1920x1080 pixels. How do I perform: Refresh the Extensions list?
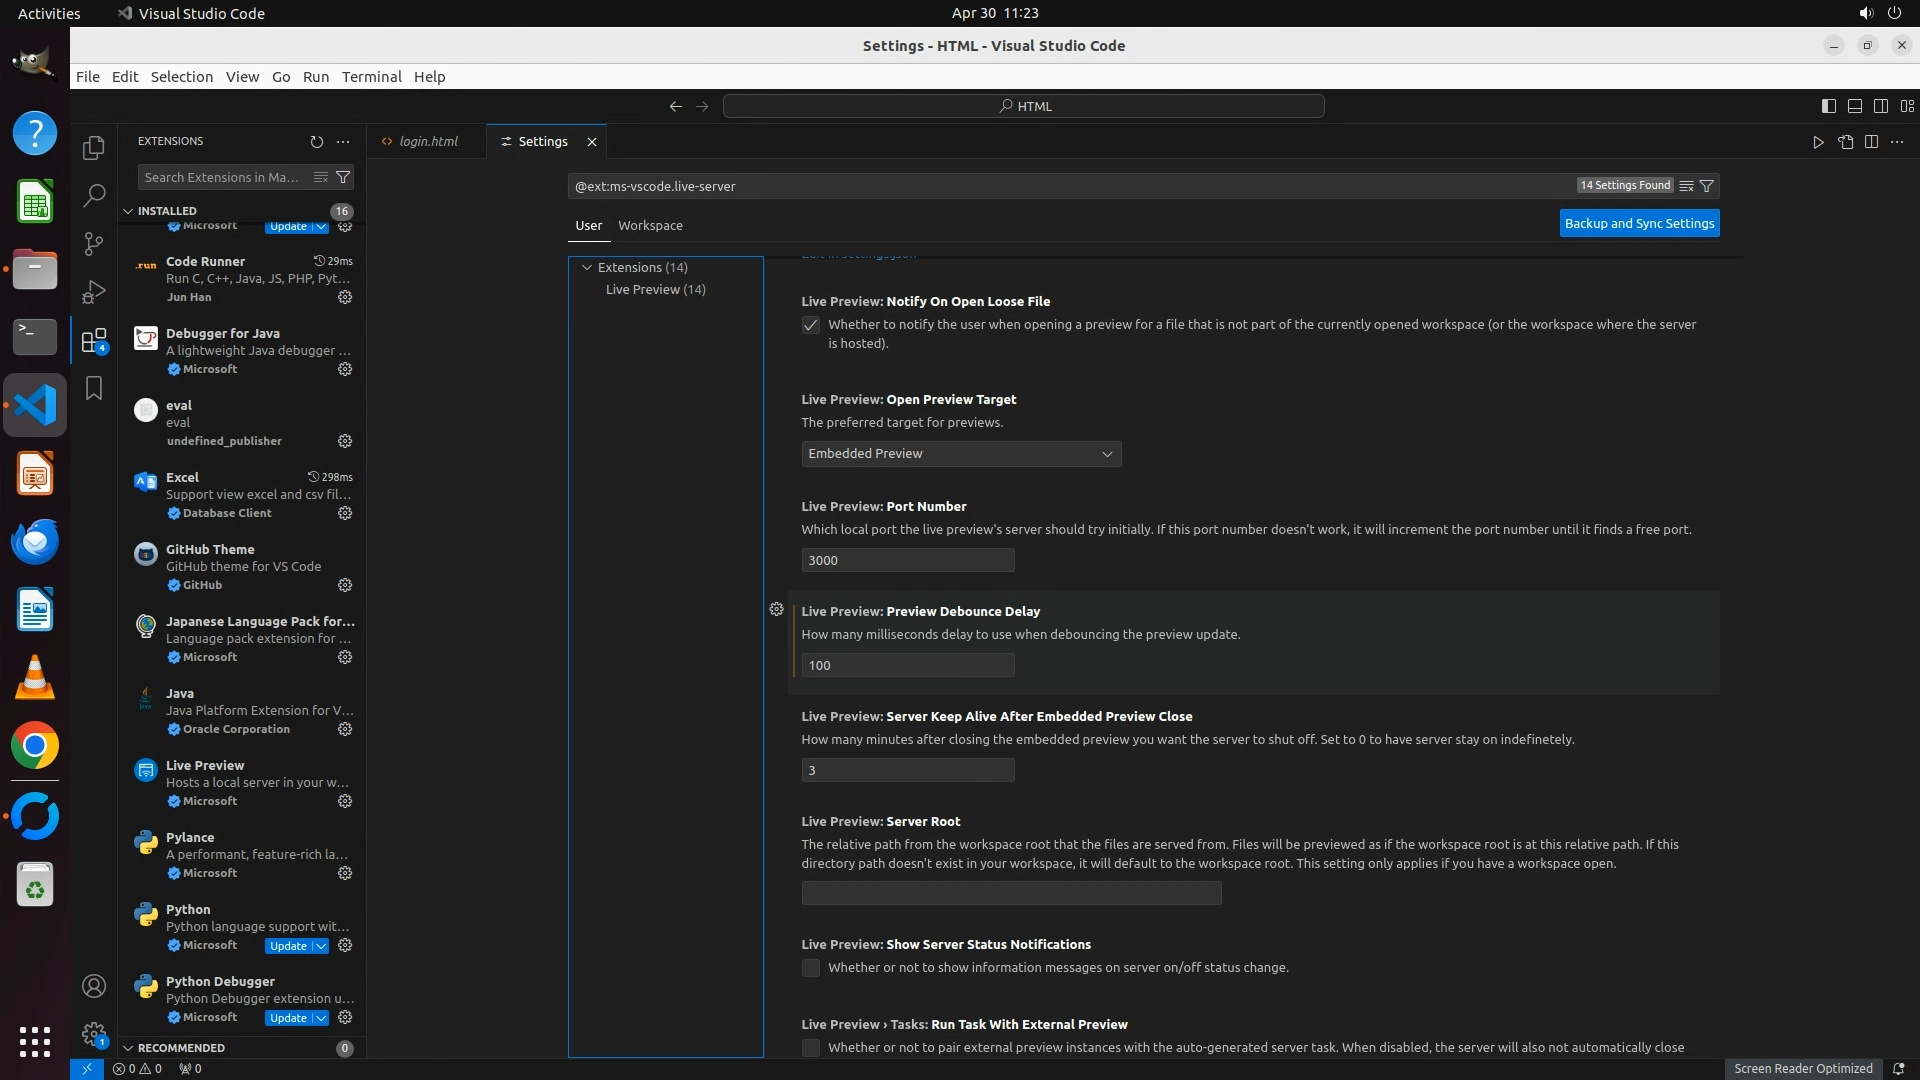[316, 142]
